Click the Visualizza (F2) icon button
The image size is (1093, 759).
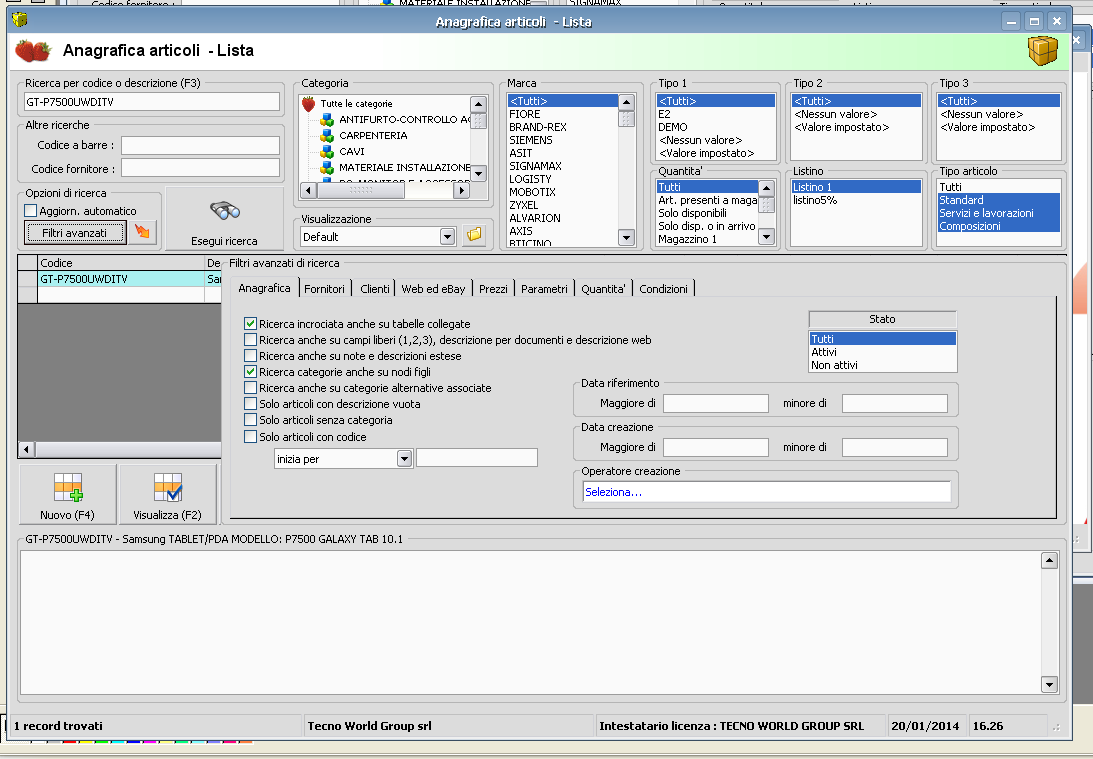tap(167, 489)
